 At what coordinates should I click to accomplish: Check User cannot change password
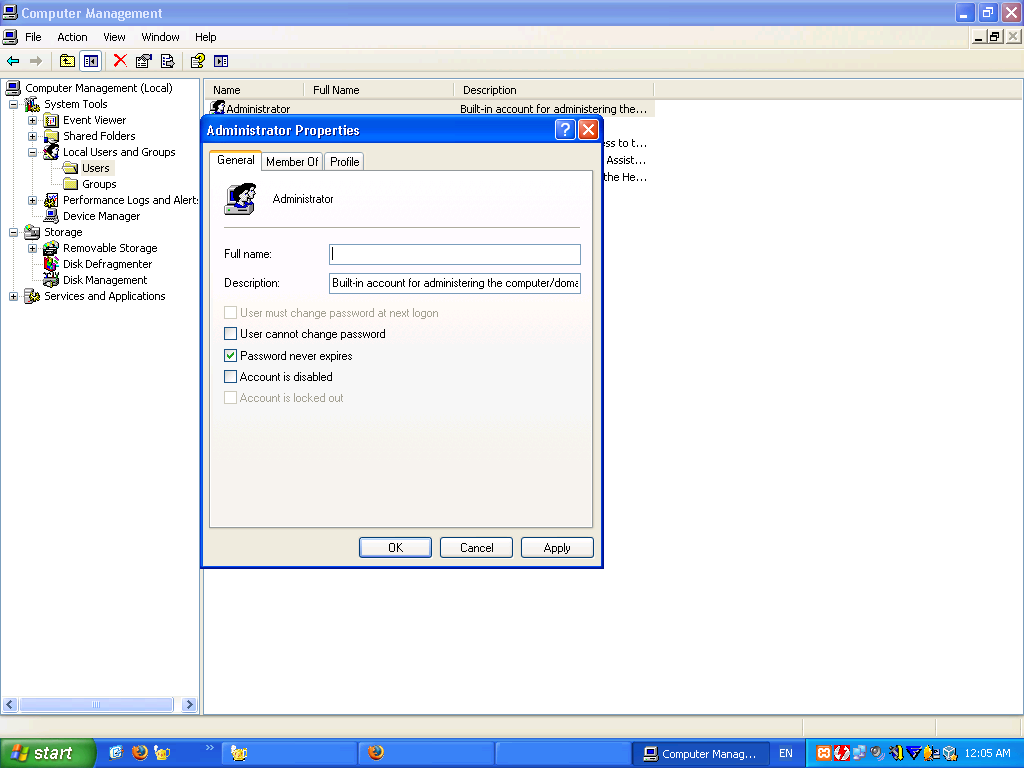(x=231, y=334)
